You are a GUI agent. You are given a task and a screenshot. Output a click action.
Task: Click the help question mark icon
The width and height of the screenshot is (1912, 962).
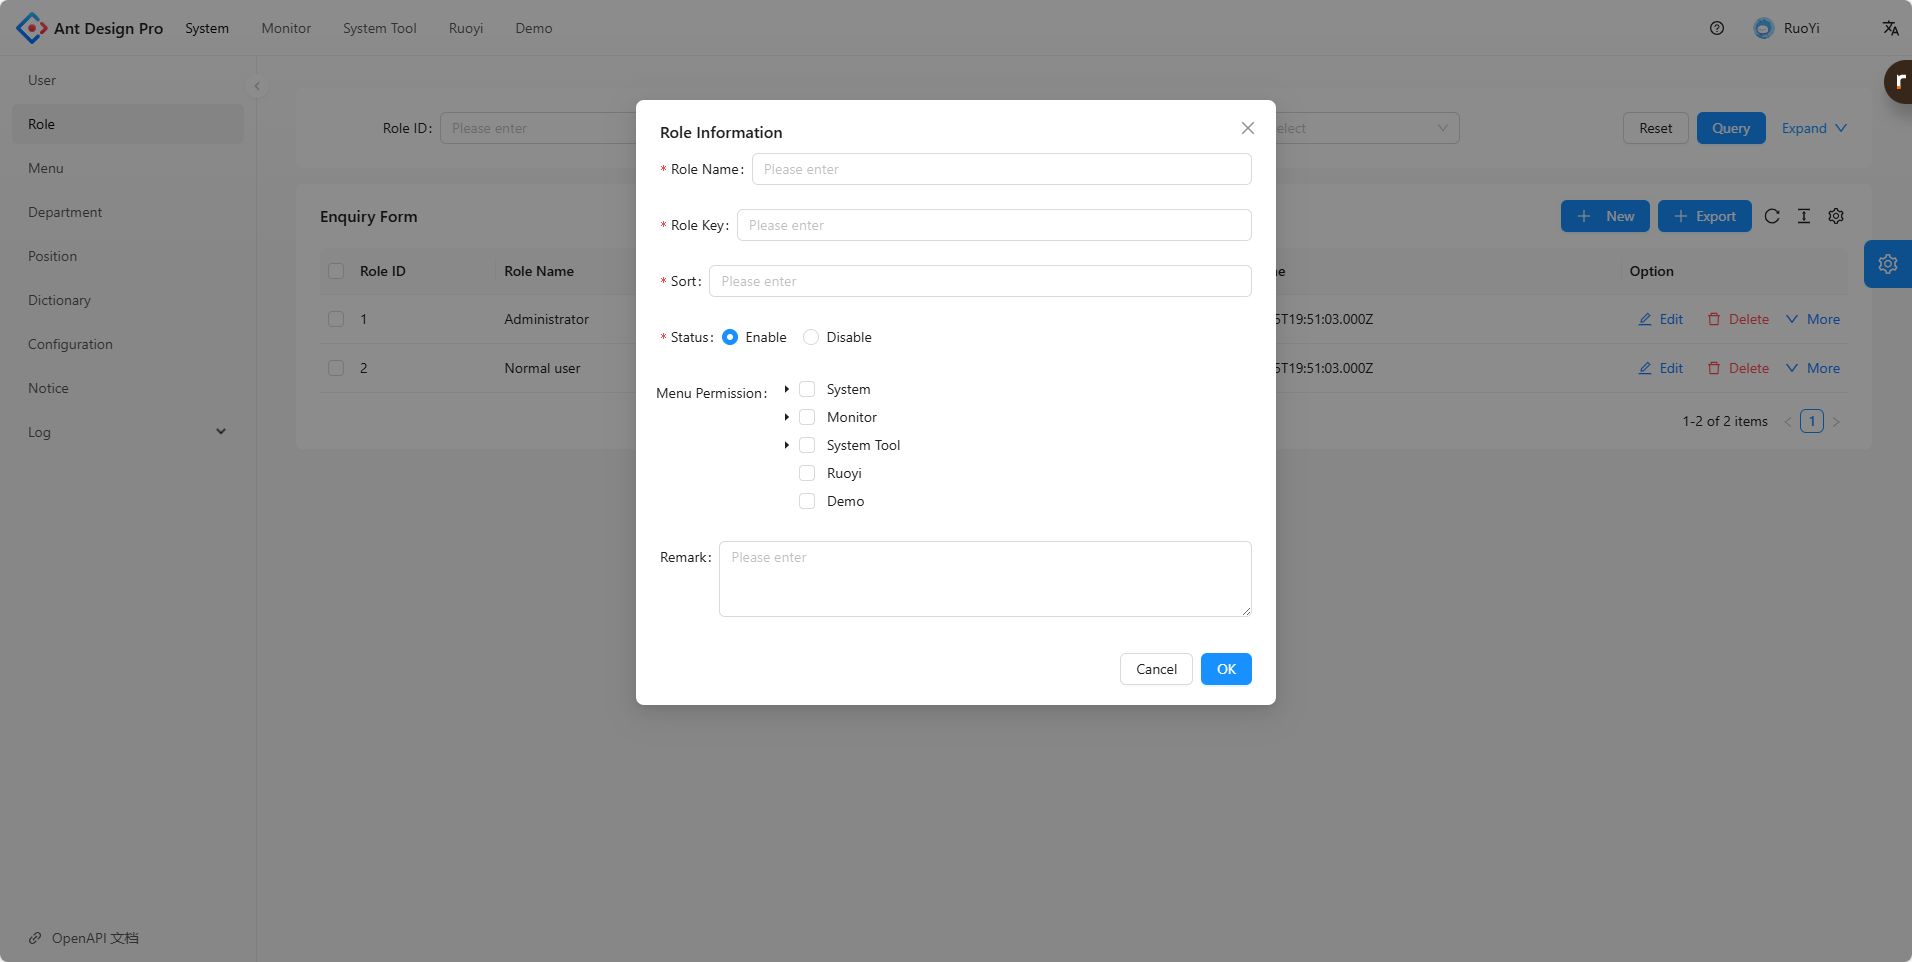pyautogui.click(x=1716, y=28)
